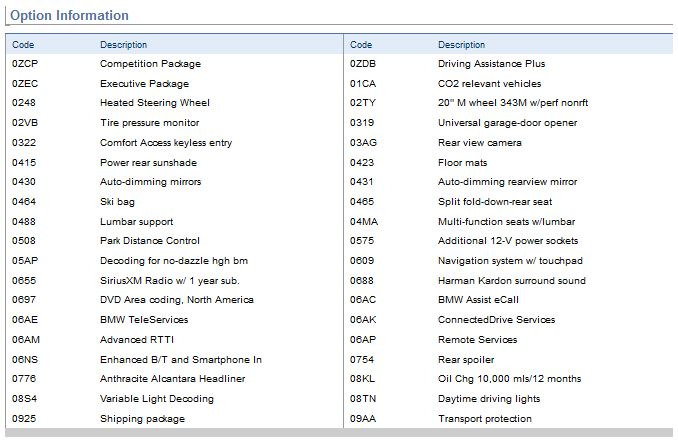This screenshot has height=442, width=678.
Task: Select the 0415 code cell
Action: [24, 163]
